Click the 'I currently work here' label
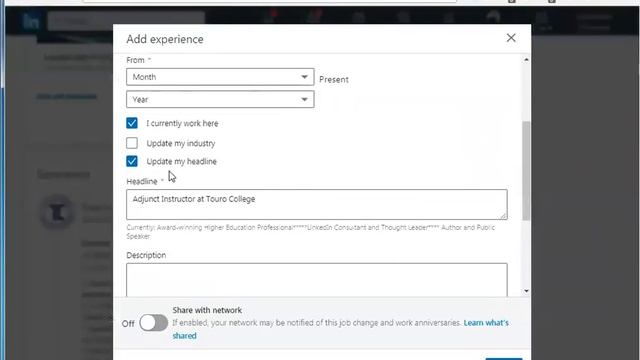This screenshot has height=360, width=640. (x=182, y=123)
